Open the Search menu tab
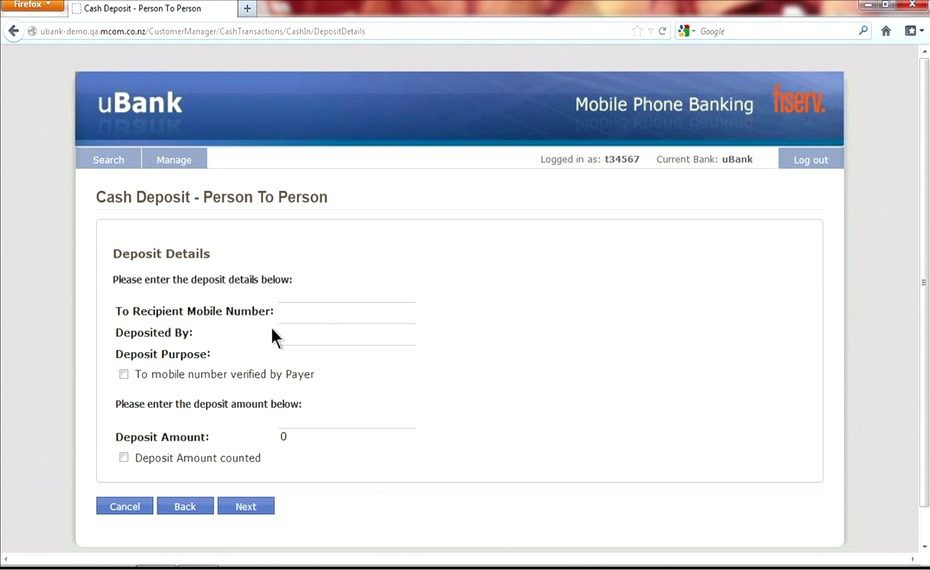Screen dimensions: 930x570 pos(109,160)
